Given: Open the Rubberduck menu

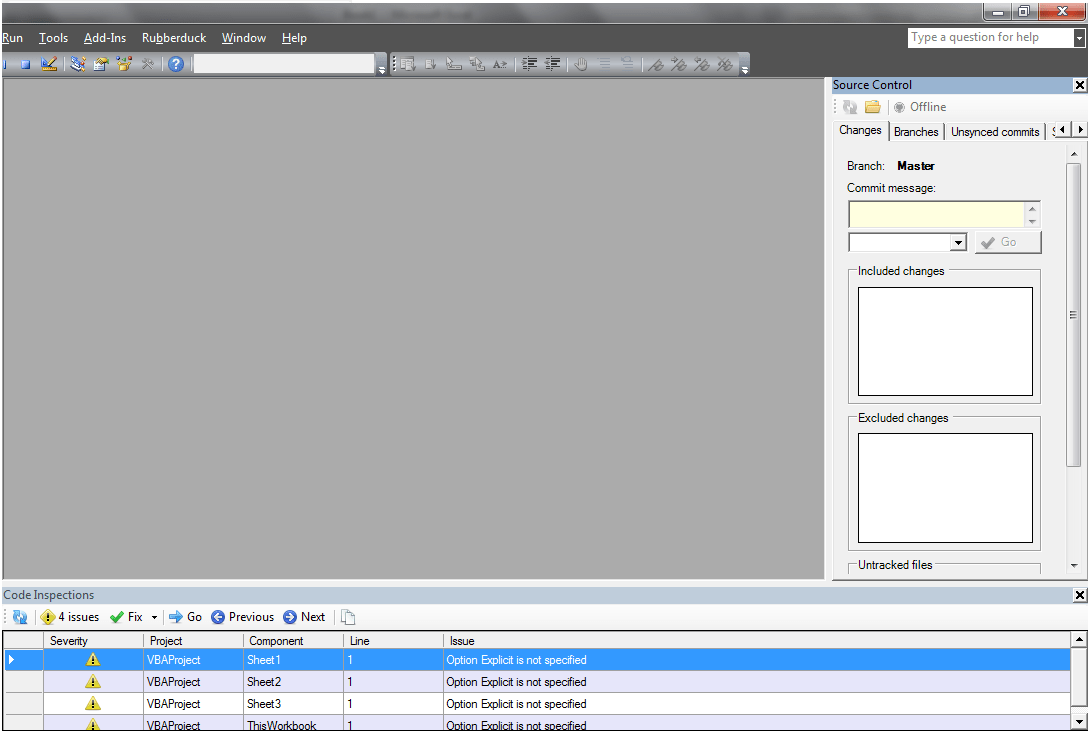Looking at the screenshot, I should 174,38.
